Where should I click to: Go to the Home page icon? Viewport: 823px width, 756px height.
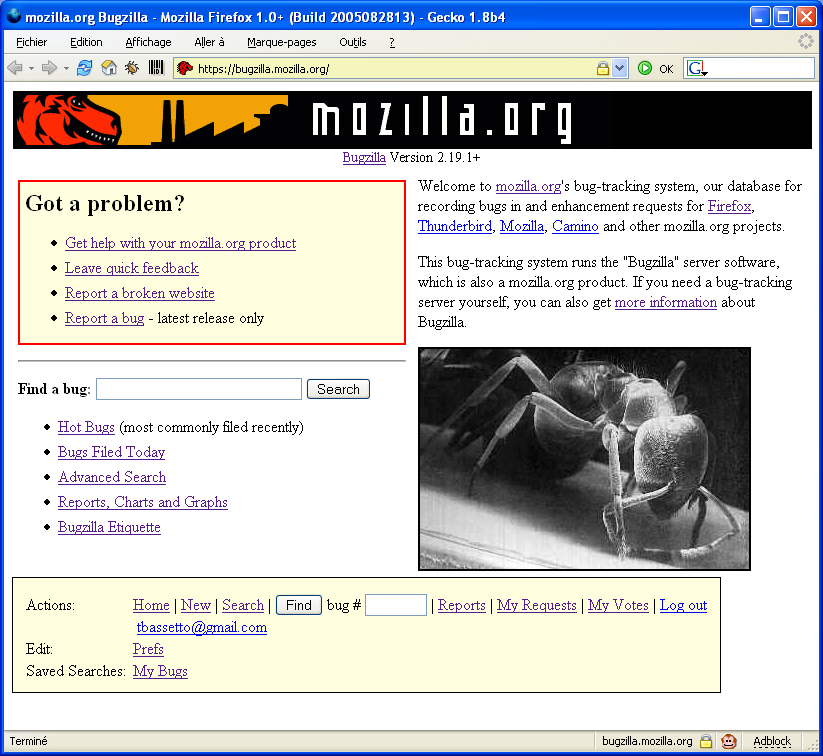click(x=109, y=68)
